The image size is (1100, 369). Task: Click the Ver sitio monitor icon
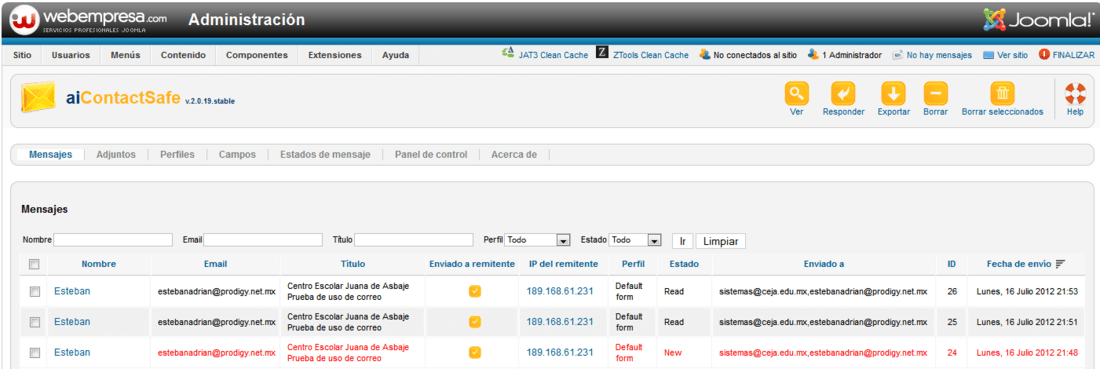pyautogui.click(x=988, y=55)
